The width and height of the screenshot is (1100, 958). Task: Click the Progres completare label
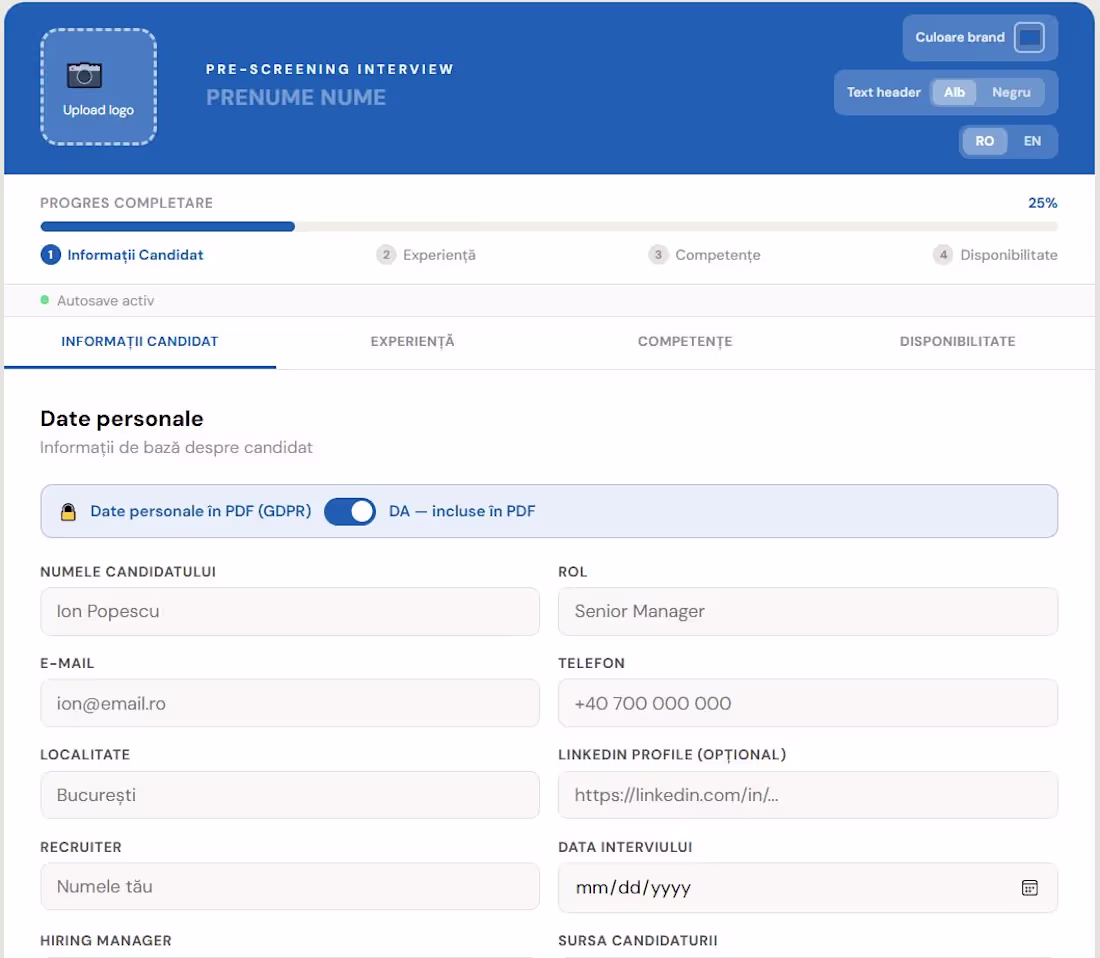pos(126,203)
